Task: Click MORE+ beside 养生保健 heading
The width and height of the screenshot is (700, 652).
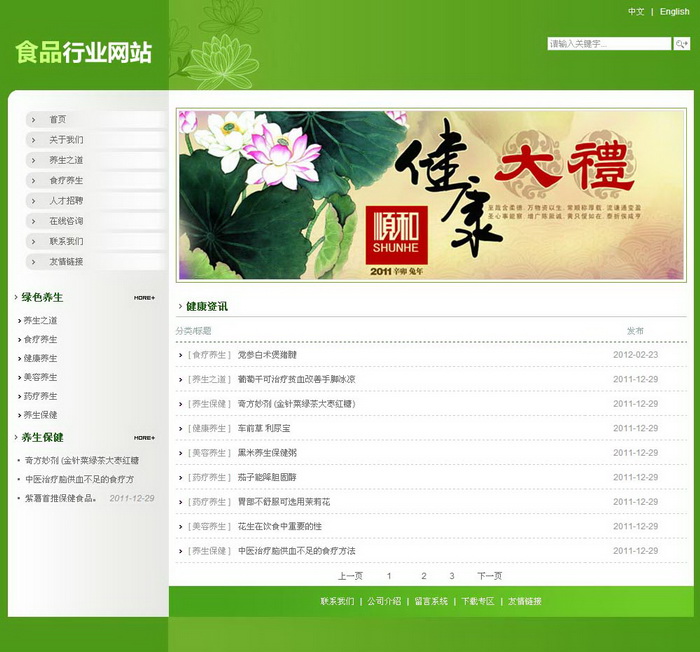Action: click(144, 438)
